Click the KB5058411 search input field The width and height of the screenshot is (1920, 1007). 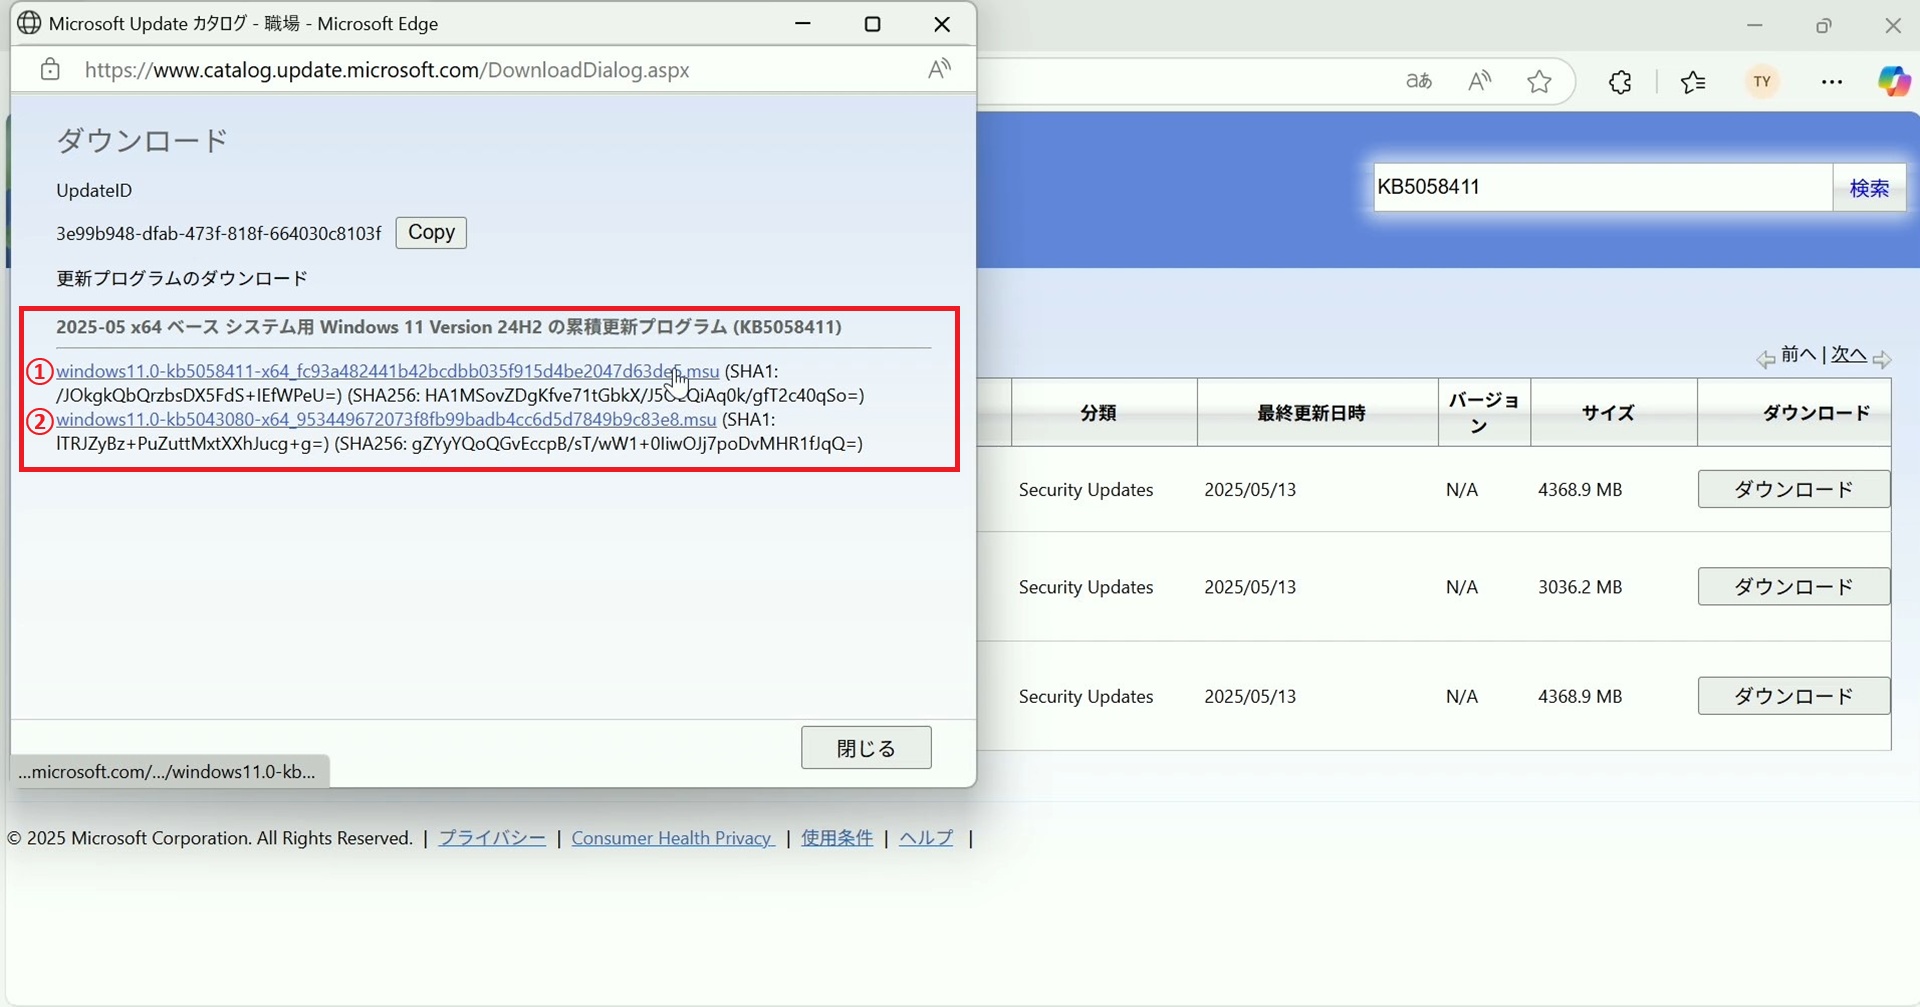click(1602, 187)
